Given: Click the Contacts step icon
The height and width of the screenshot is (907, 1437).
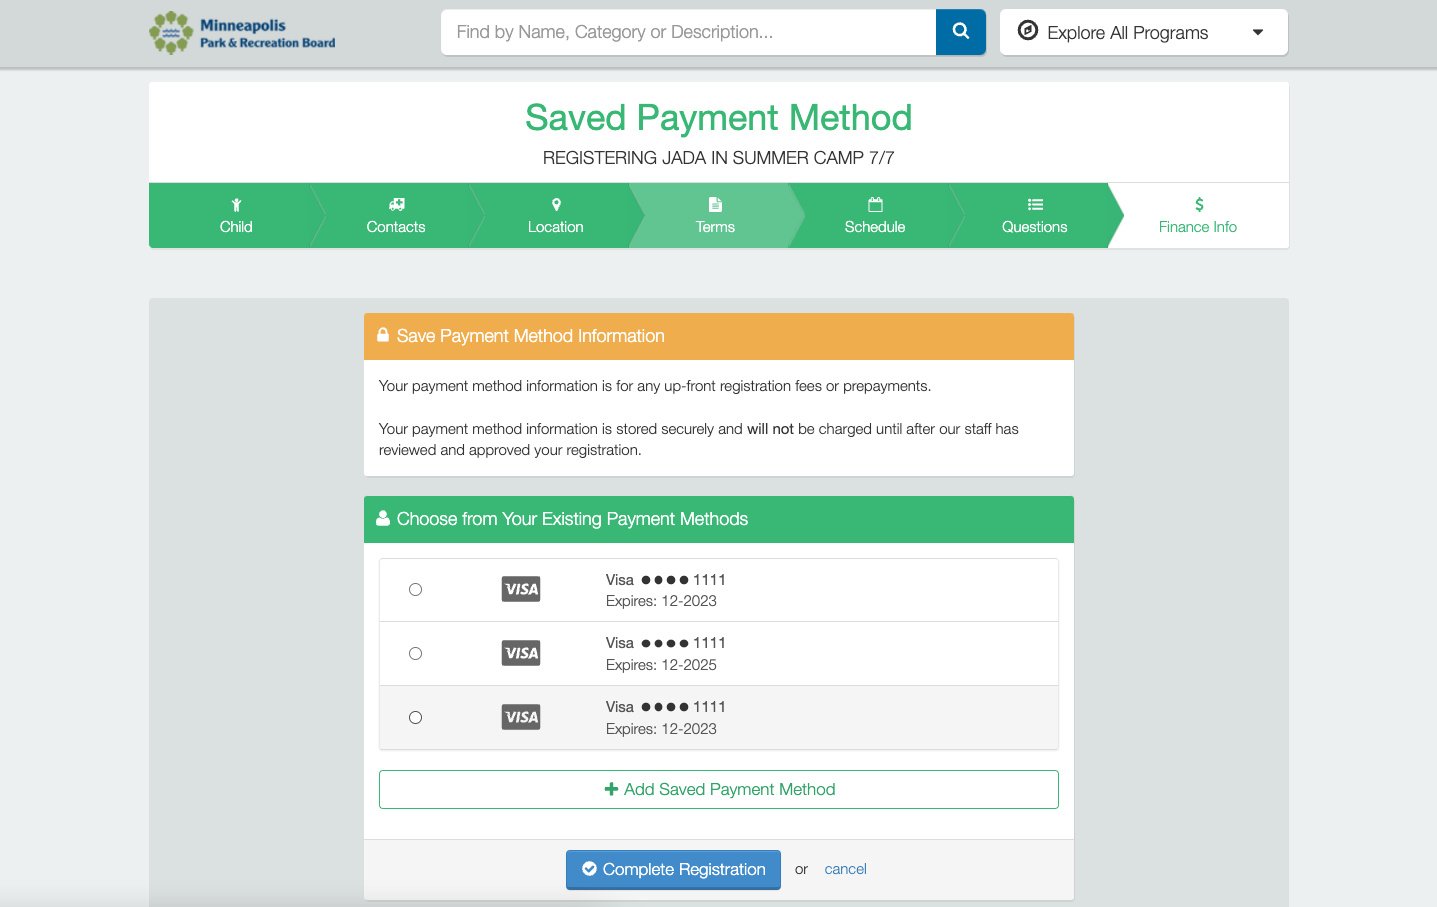Looking at the screenshot, I should point(396,205).
